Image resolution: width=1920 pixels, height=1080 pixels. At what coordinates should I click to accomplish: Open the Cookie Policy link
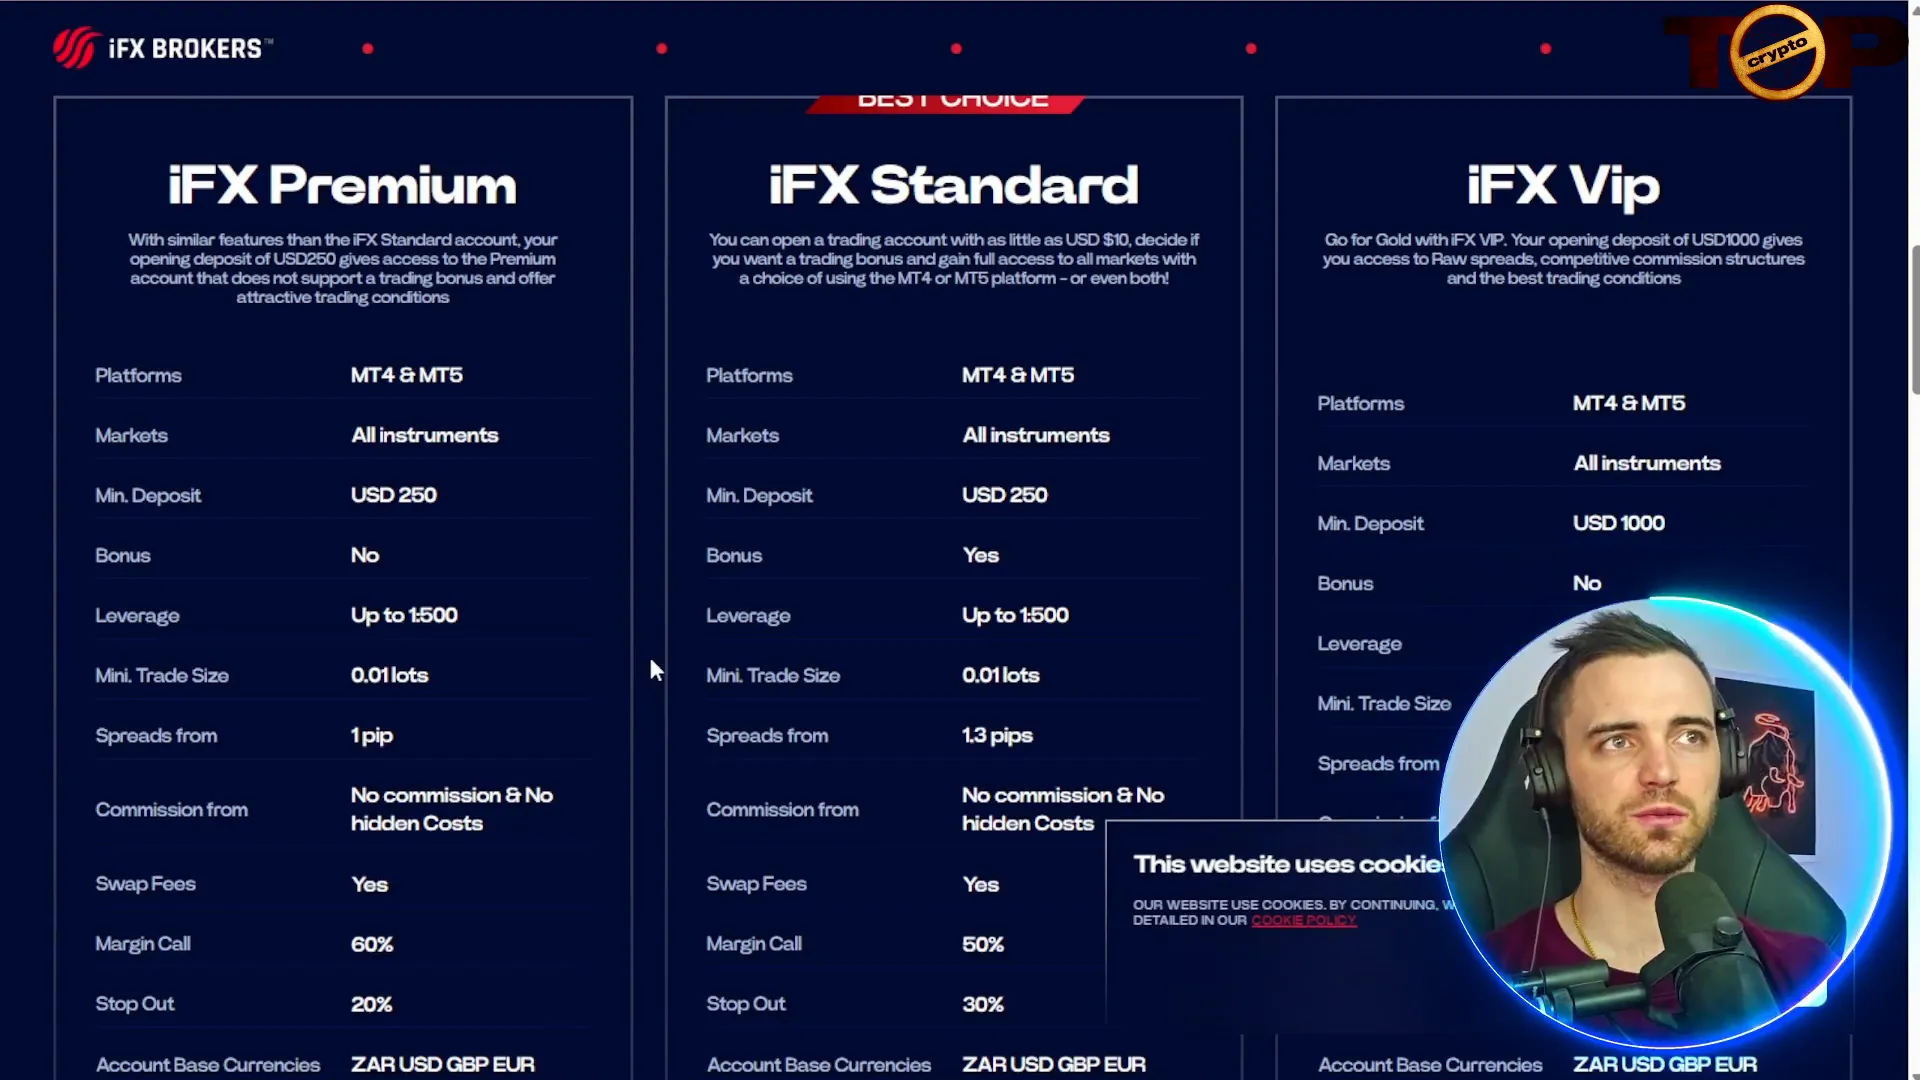[x=1303, y=920]
